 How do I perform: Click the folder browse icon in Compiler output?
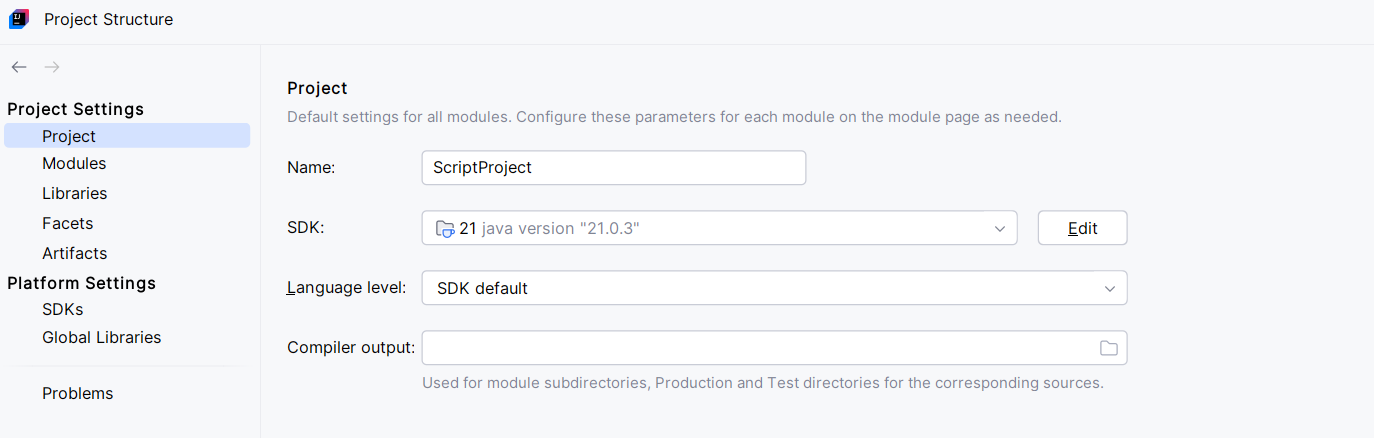[1108, 348]
